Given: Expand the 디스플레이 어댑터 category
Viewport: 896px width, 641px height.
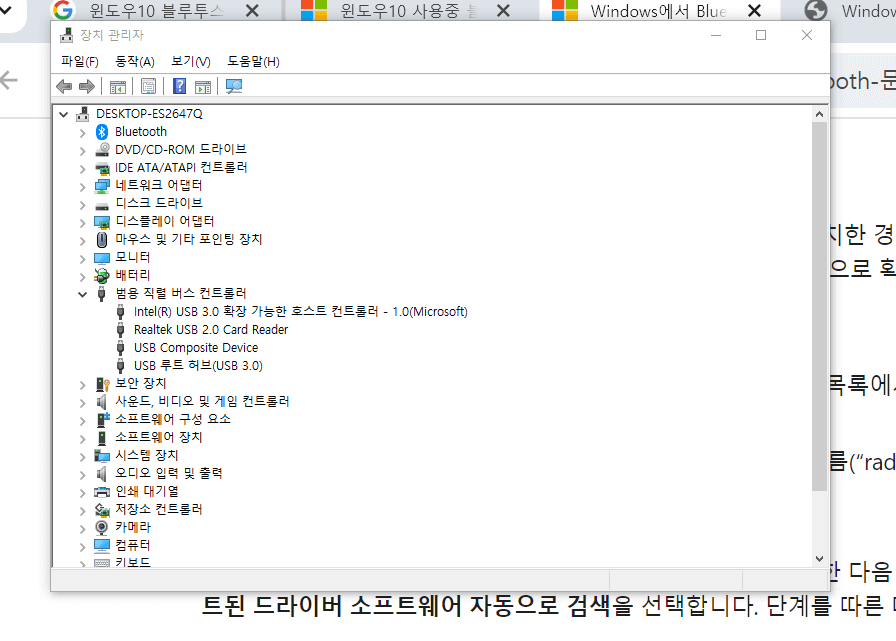Looking at the screenshot, I should point(82,222).
